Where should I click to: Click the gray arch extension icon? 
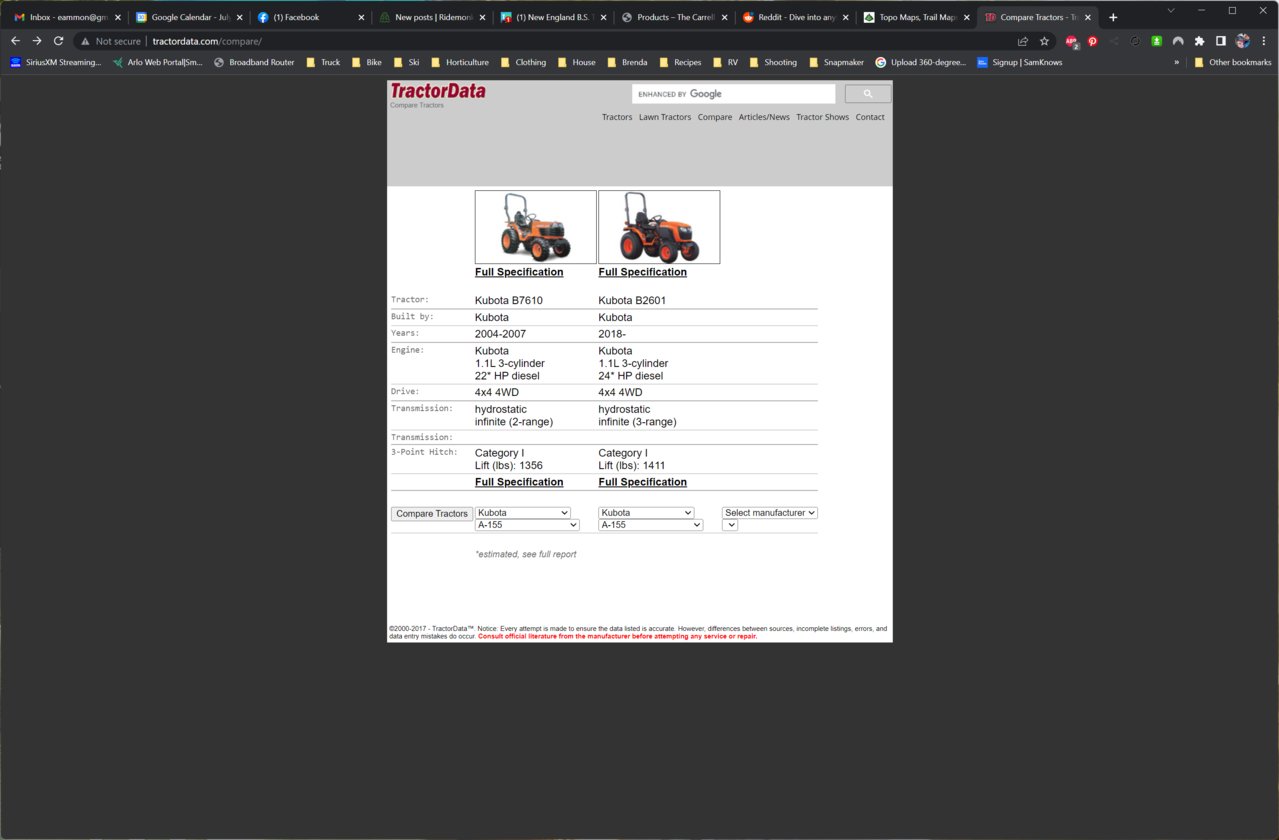click(x=1178, y=41)
